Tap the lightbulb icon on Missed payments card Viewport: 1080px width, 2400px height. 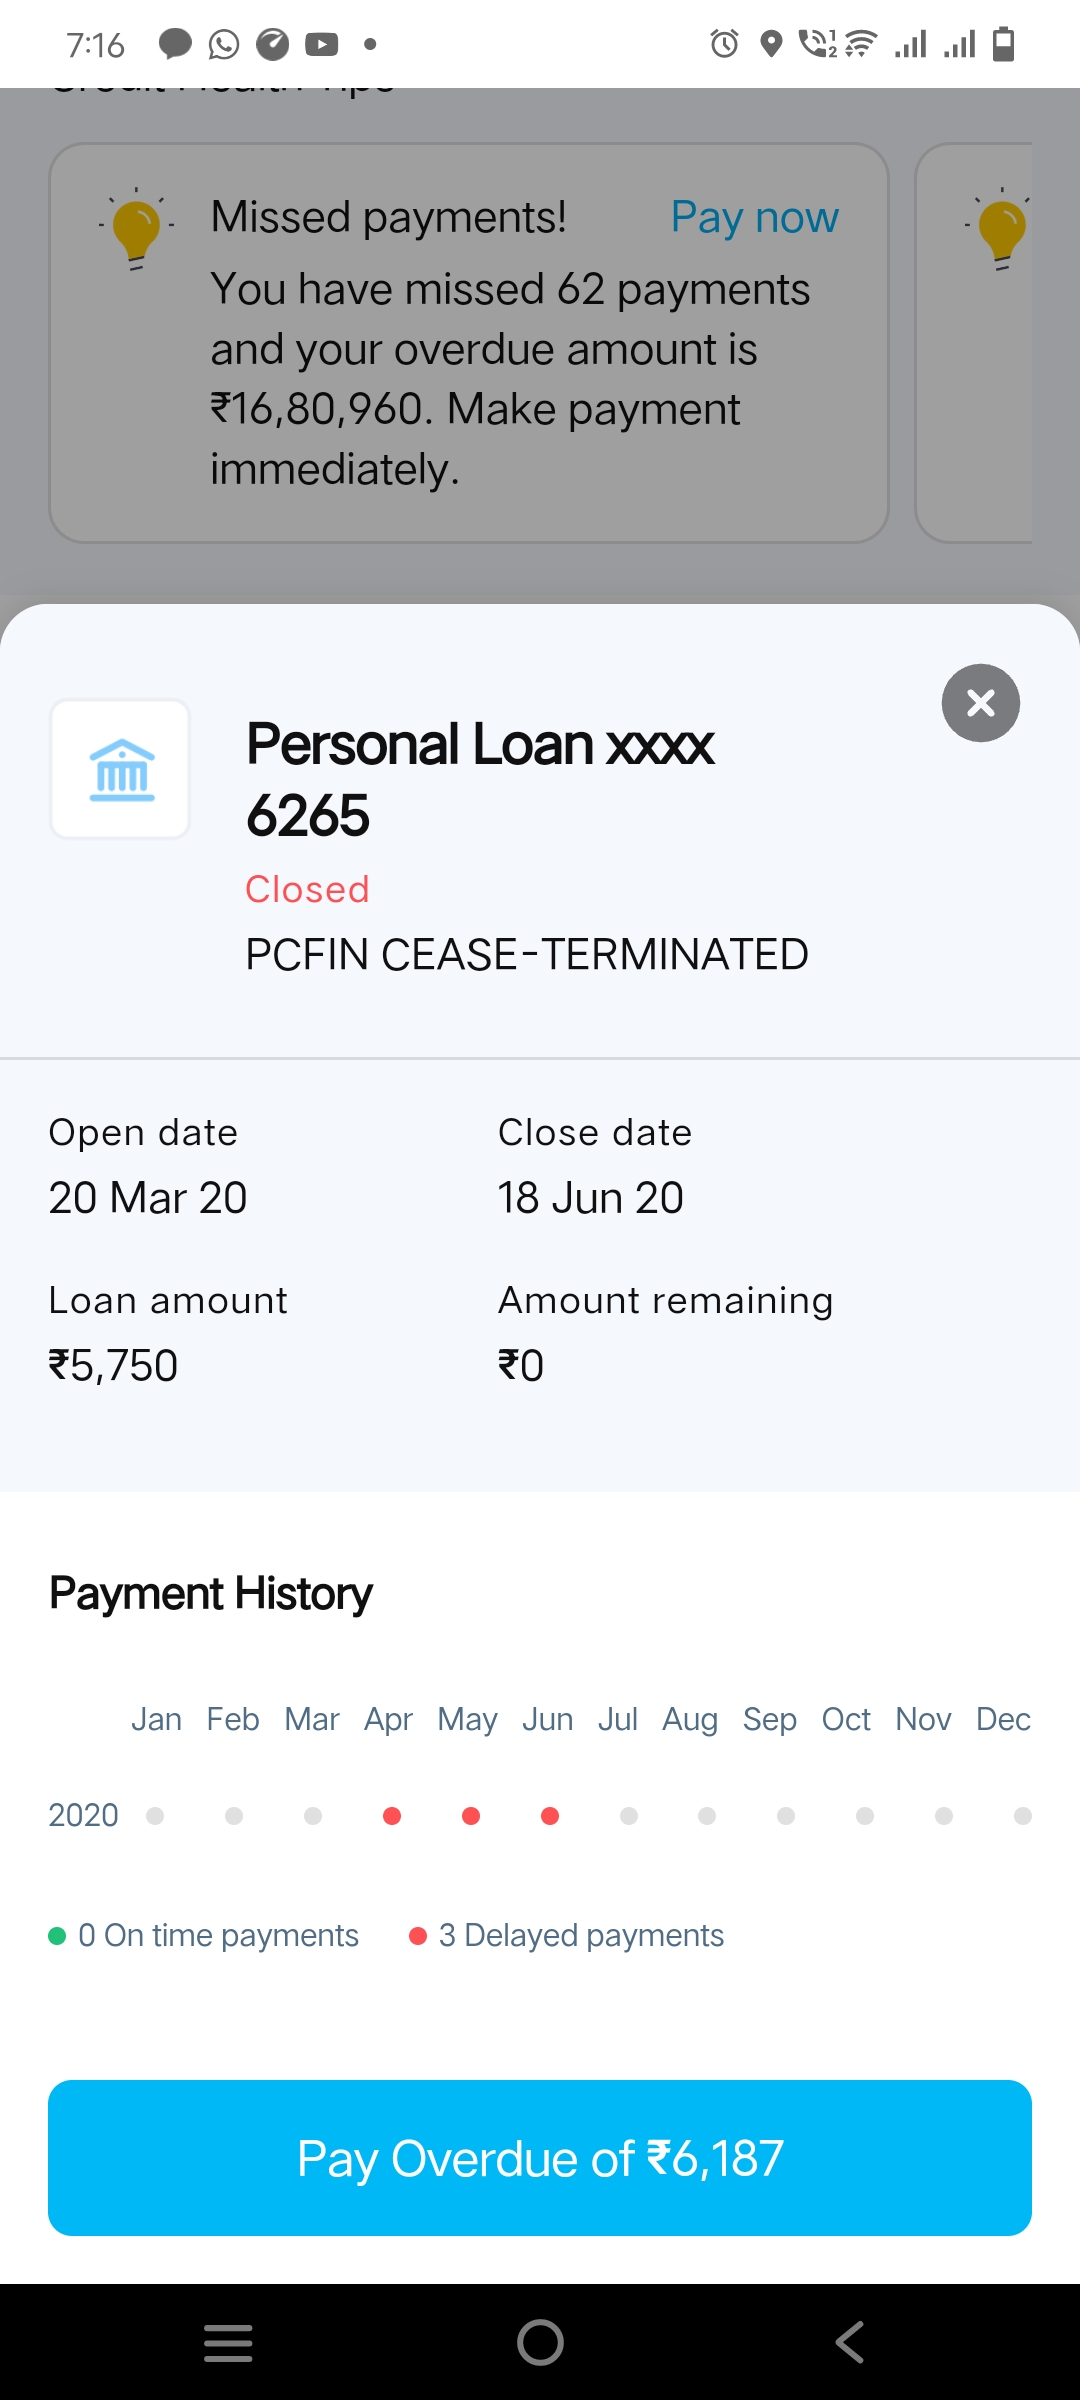[137, 229]
